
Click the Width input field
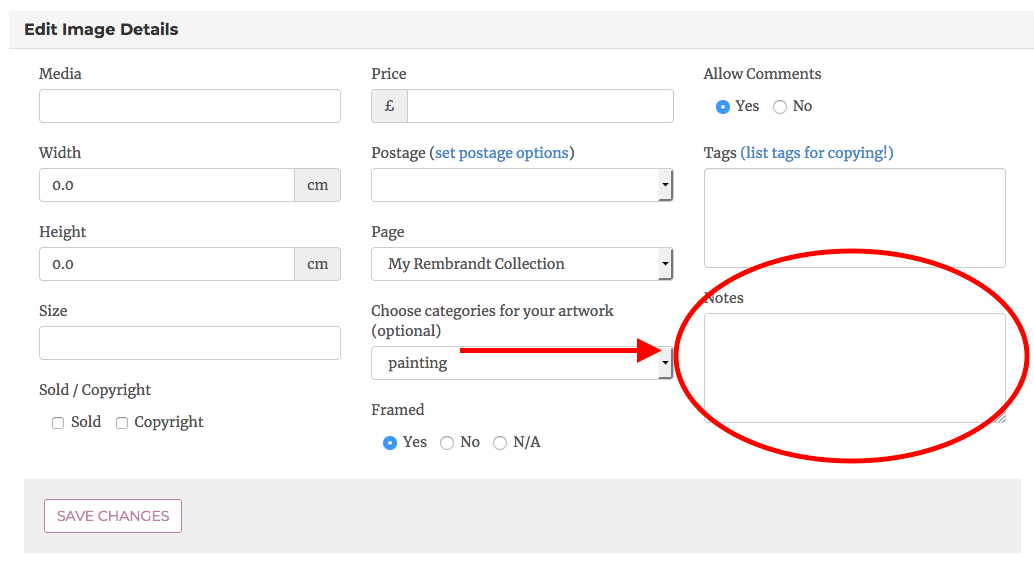166,185
